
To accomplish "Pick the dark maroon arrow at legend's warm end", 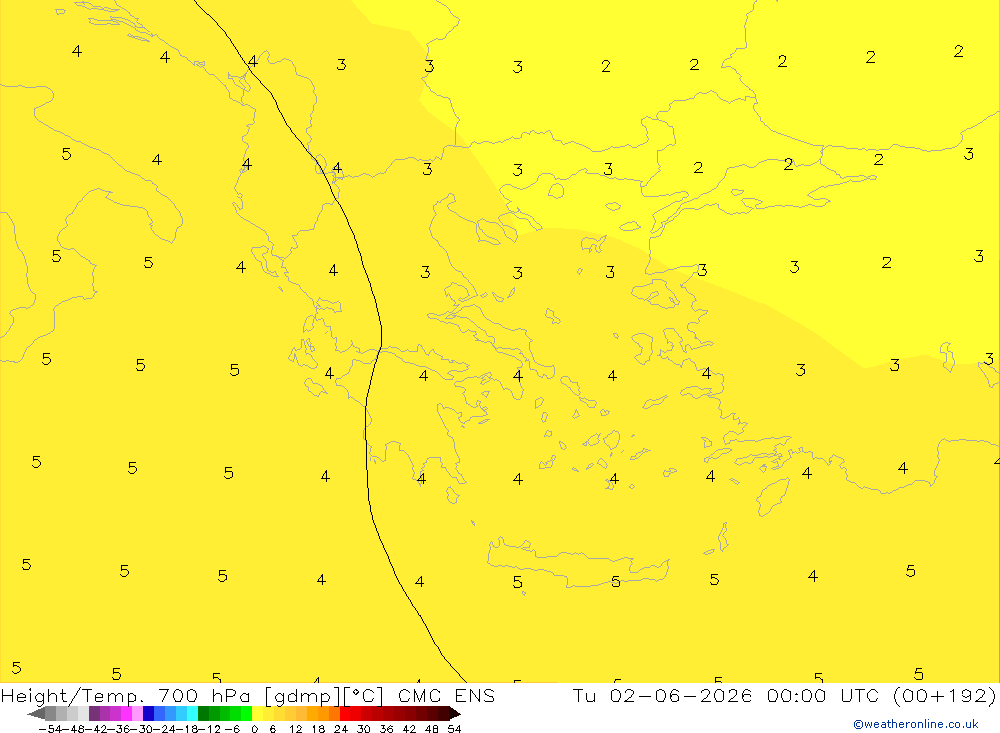I will [x=454, y=714].
